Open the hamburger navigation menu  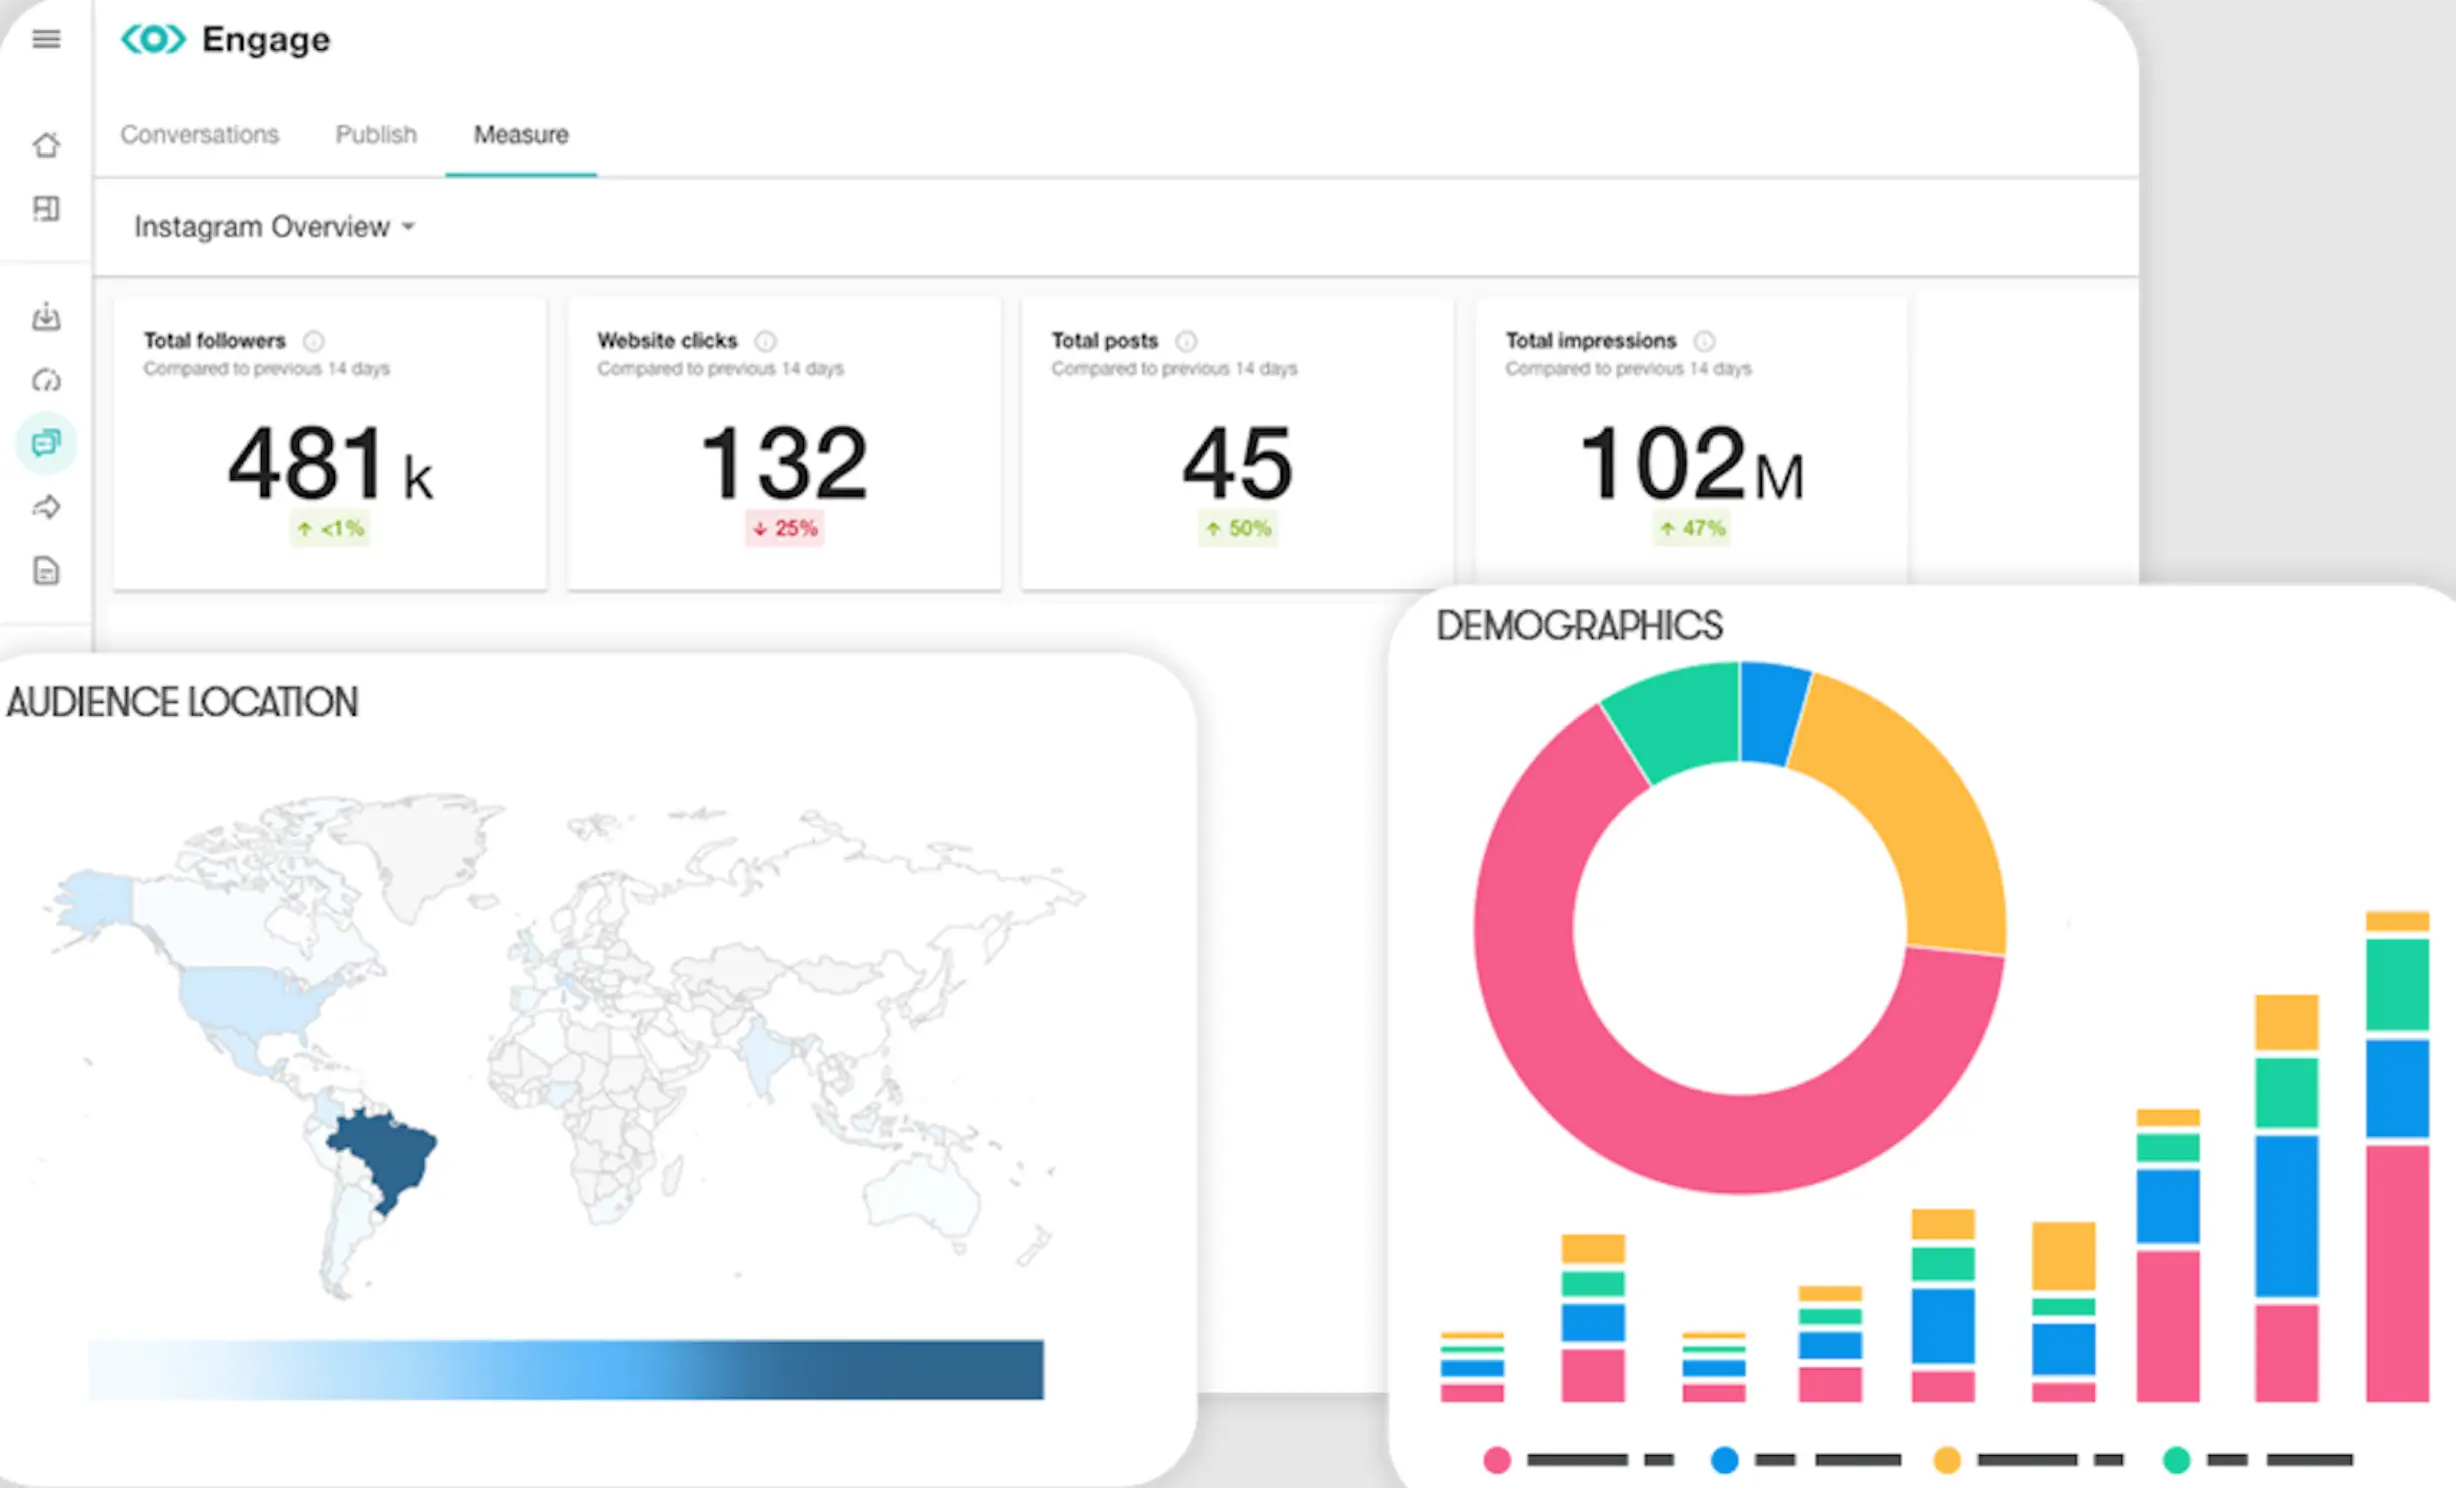click(45, 40)
